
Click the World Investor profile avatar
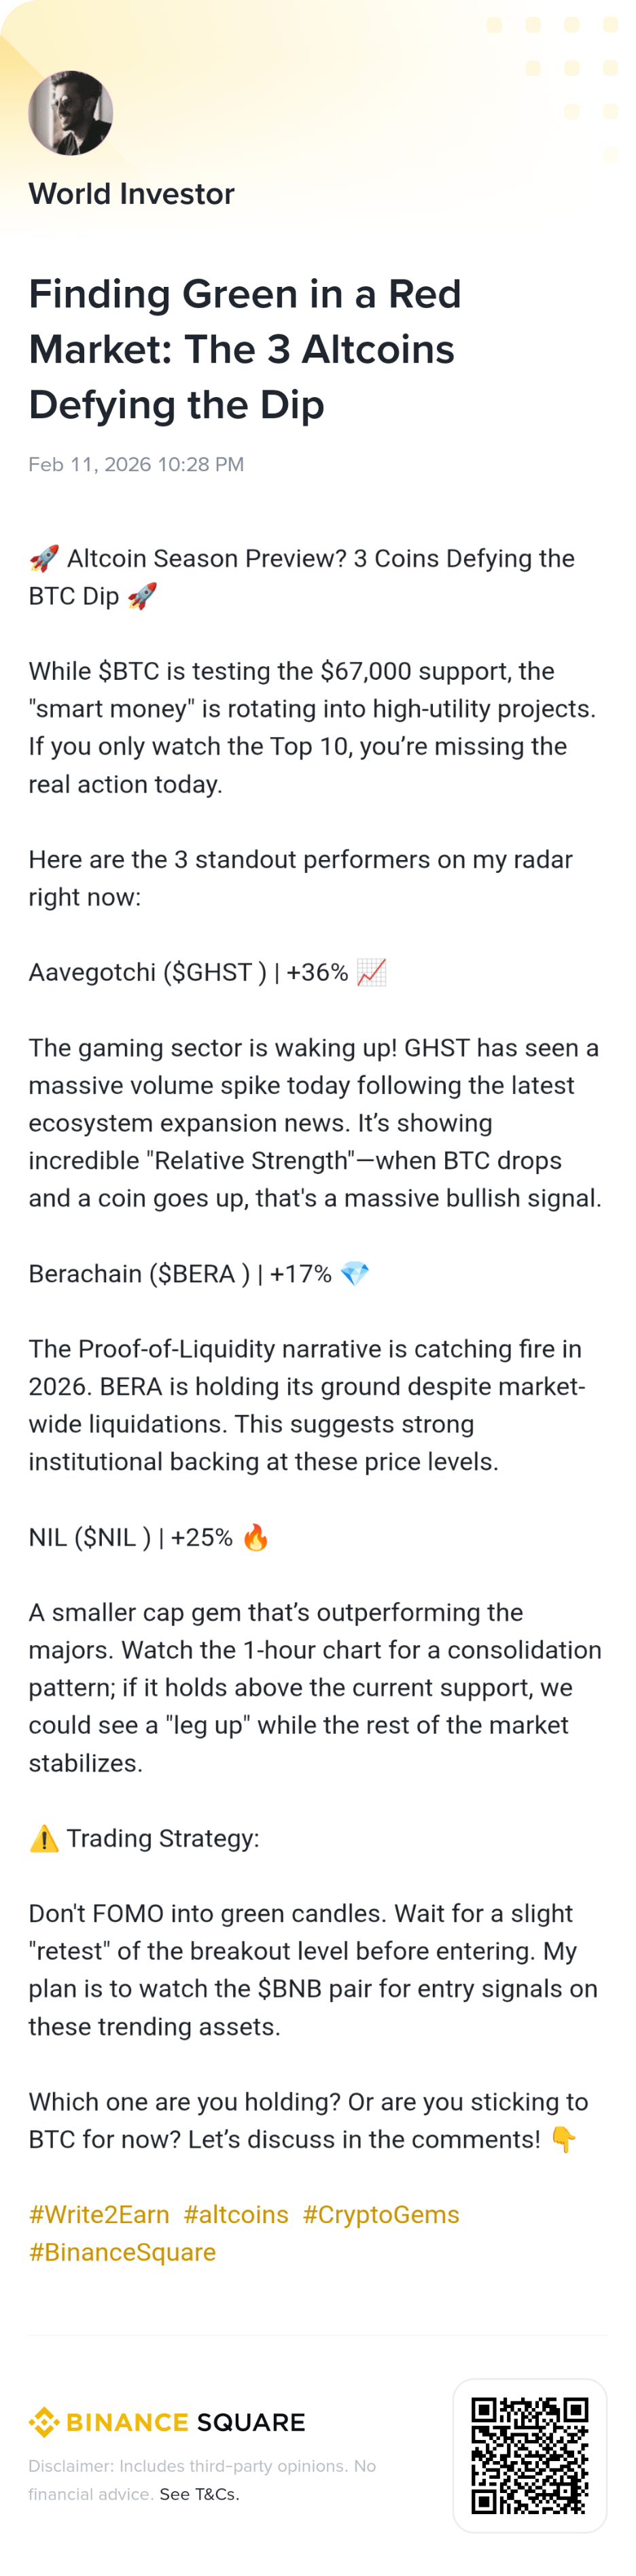pos(70,113)
